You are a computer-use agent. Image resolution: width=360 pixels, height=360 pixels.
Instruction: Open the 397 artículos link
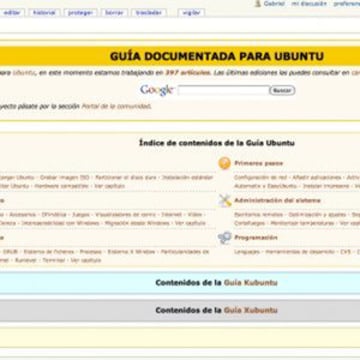[x=187, y=73]
